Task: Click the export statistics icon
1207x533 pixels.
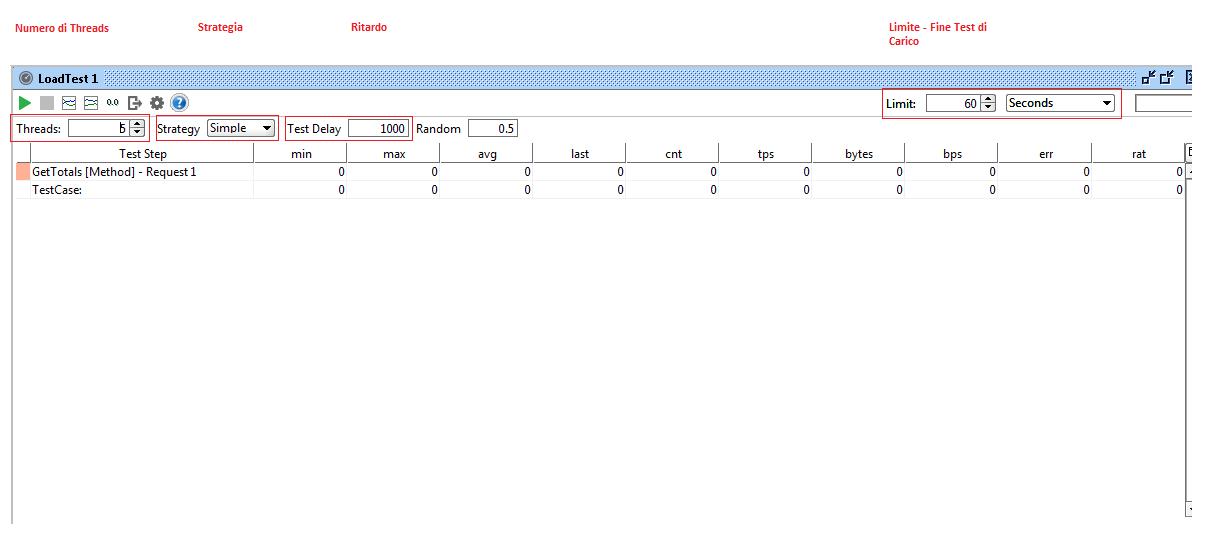Action: coord(135,103)
